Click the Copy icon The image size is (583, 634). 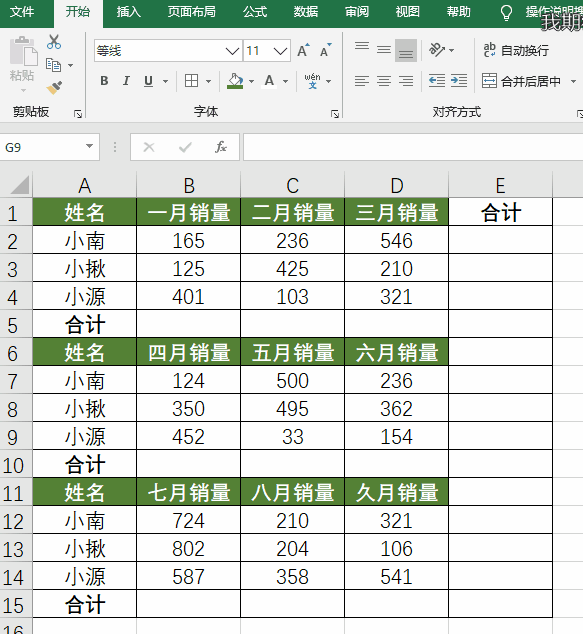[x=53, y=65]
